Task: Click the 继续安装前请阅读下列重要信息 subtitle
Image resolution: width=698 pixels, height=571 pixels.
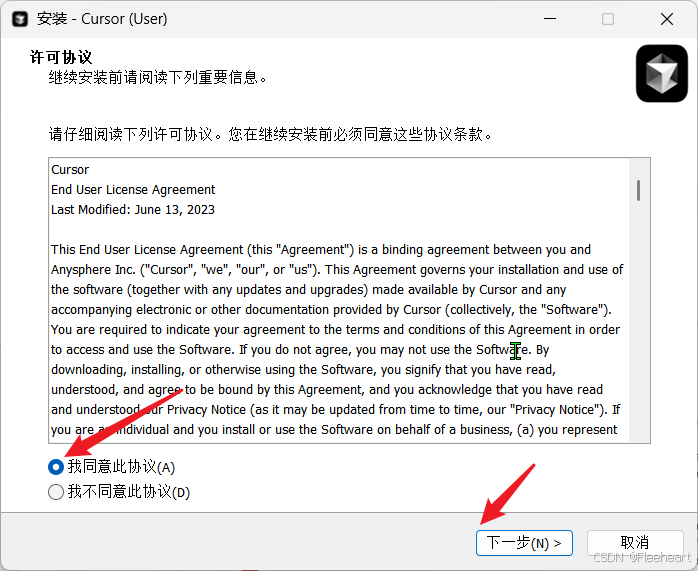Action: pos(158,78)
